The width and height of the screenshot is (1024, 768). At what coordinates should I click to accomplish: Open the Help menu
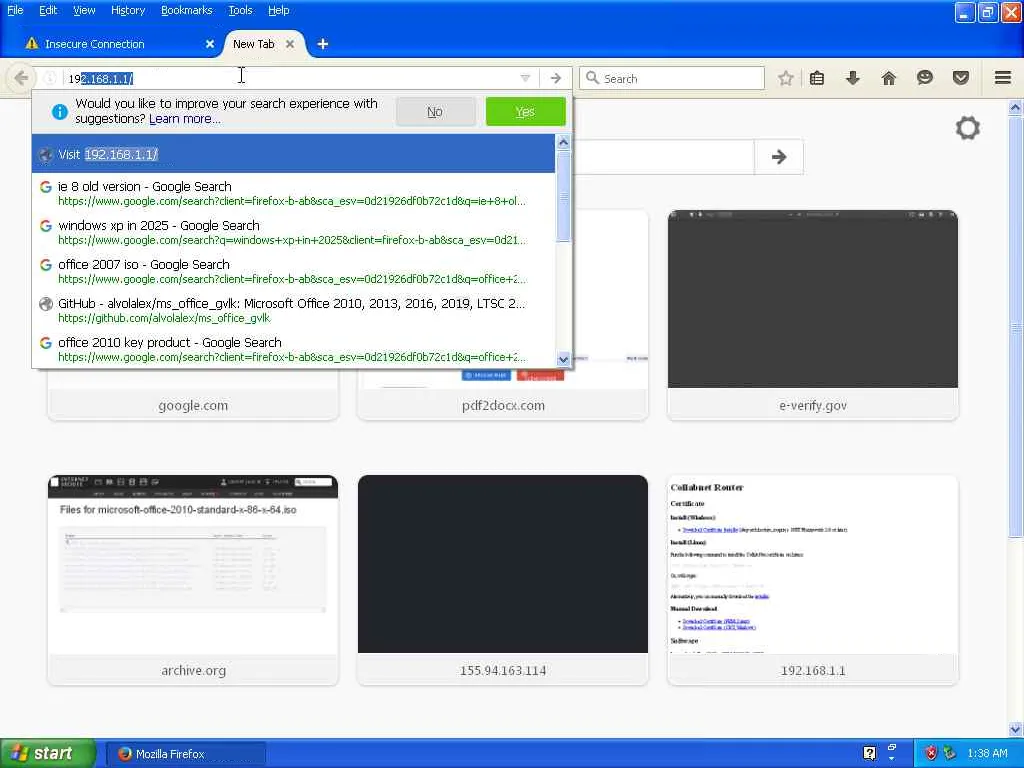[278, 10]
